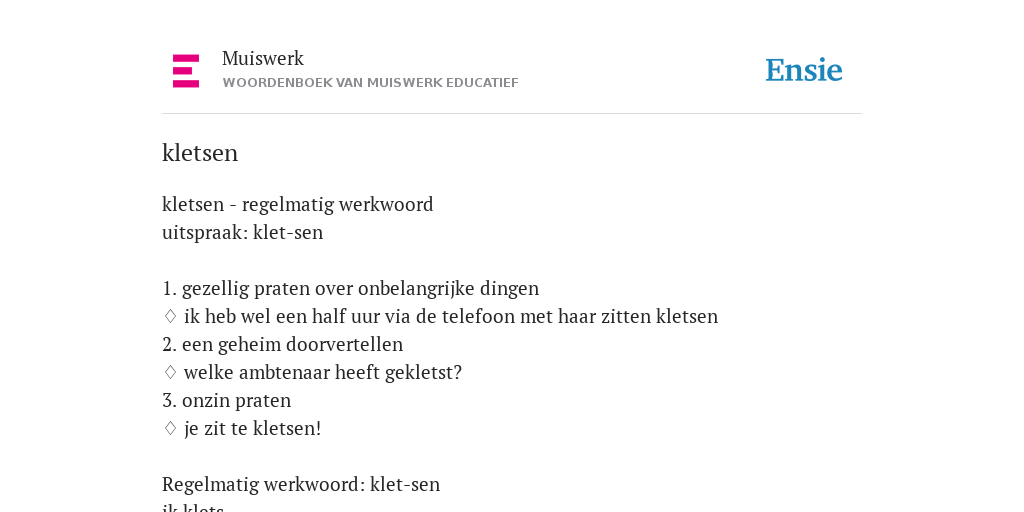Click the kletsen heading

pos(200,153)
